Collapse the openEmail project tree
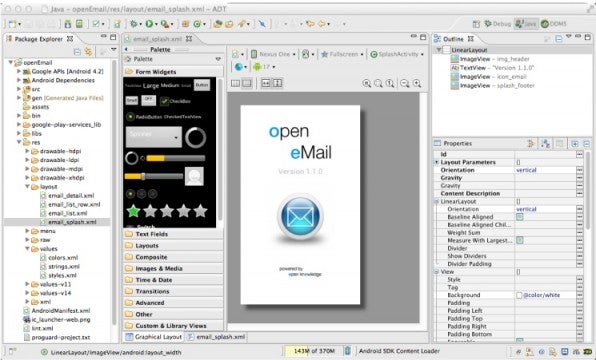596x360 pixels. (11, 62)
